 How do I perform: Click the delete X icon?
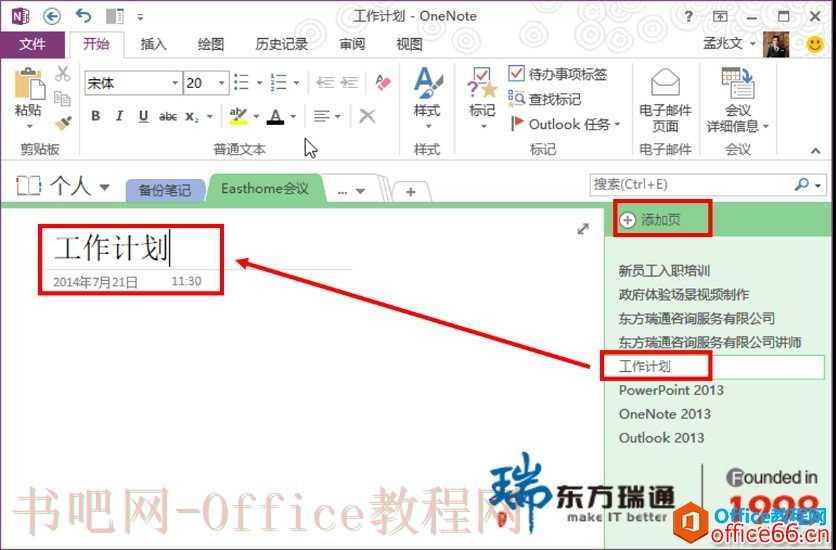[367, 116]
